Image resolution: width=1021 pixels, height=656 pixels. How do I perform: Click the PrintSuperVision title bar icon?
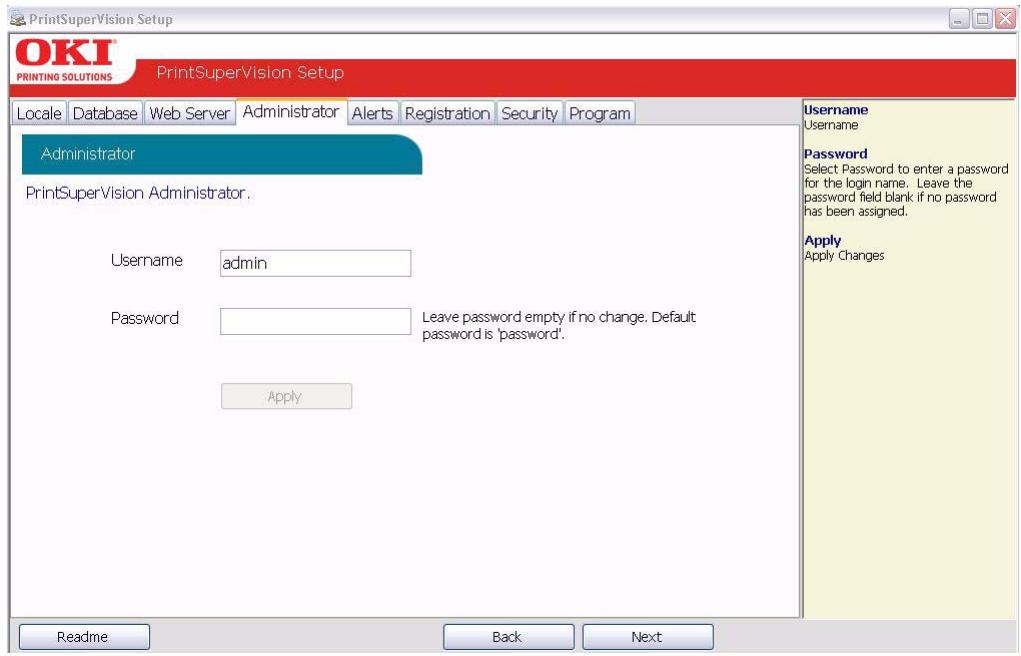[x=18, y=19]
